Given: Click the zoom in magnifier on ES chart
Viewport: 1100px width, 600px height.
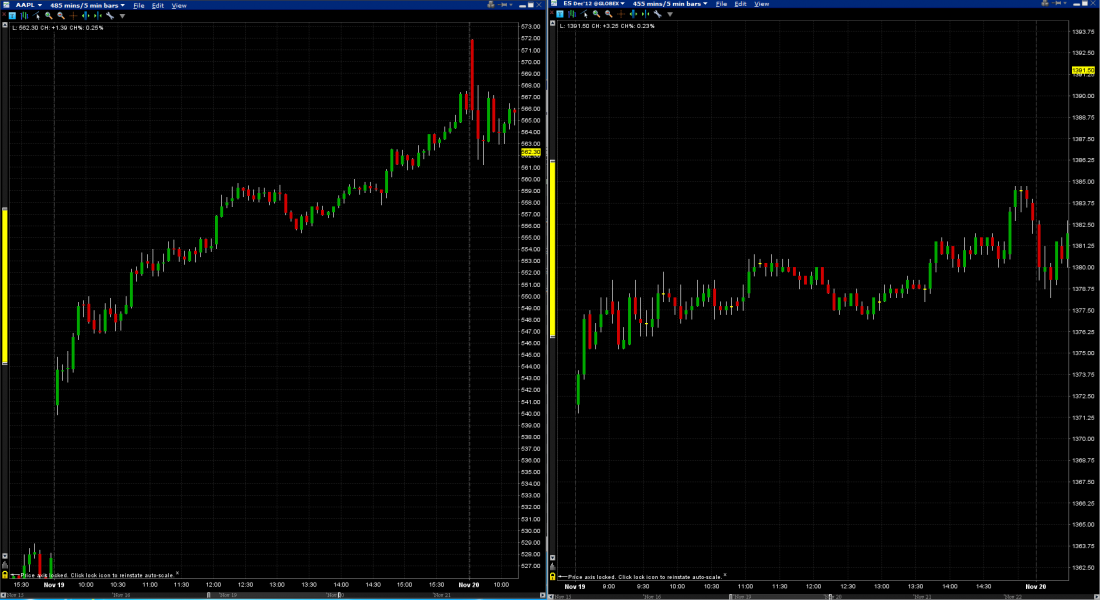Looking at the screenshot, I should coord(596,14).
